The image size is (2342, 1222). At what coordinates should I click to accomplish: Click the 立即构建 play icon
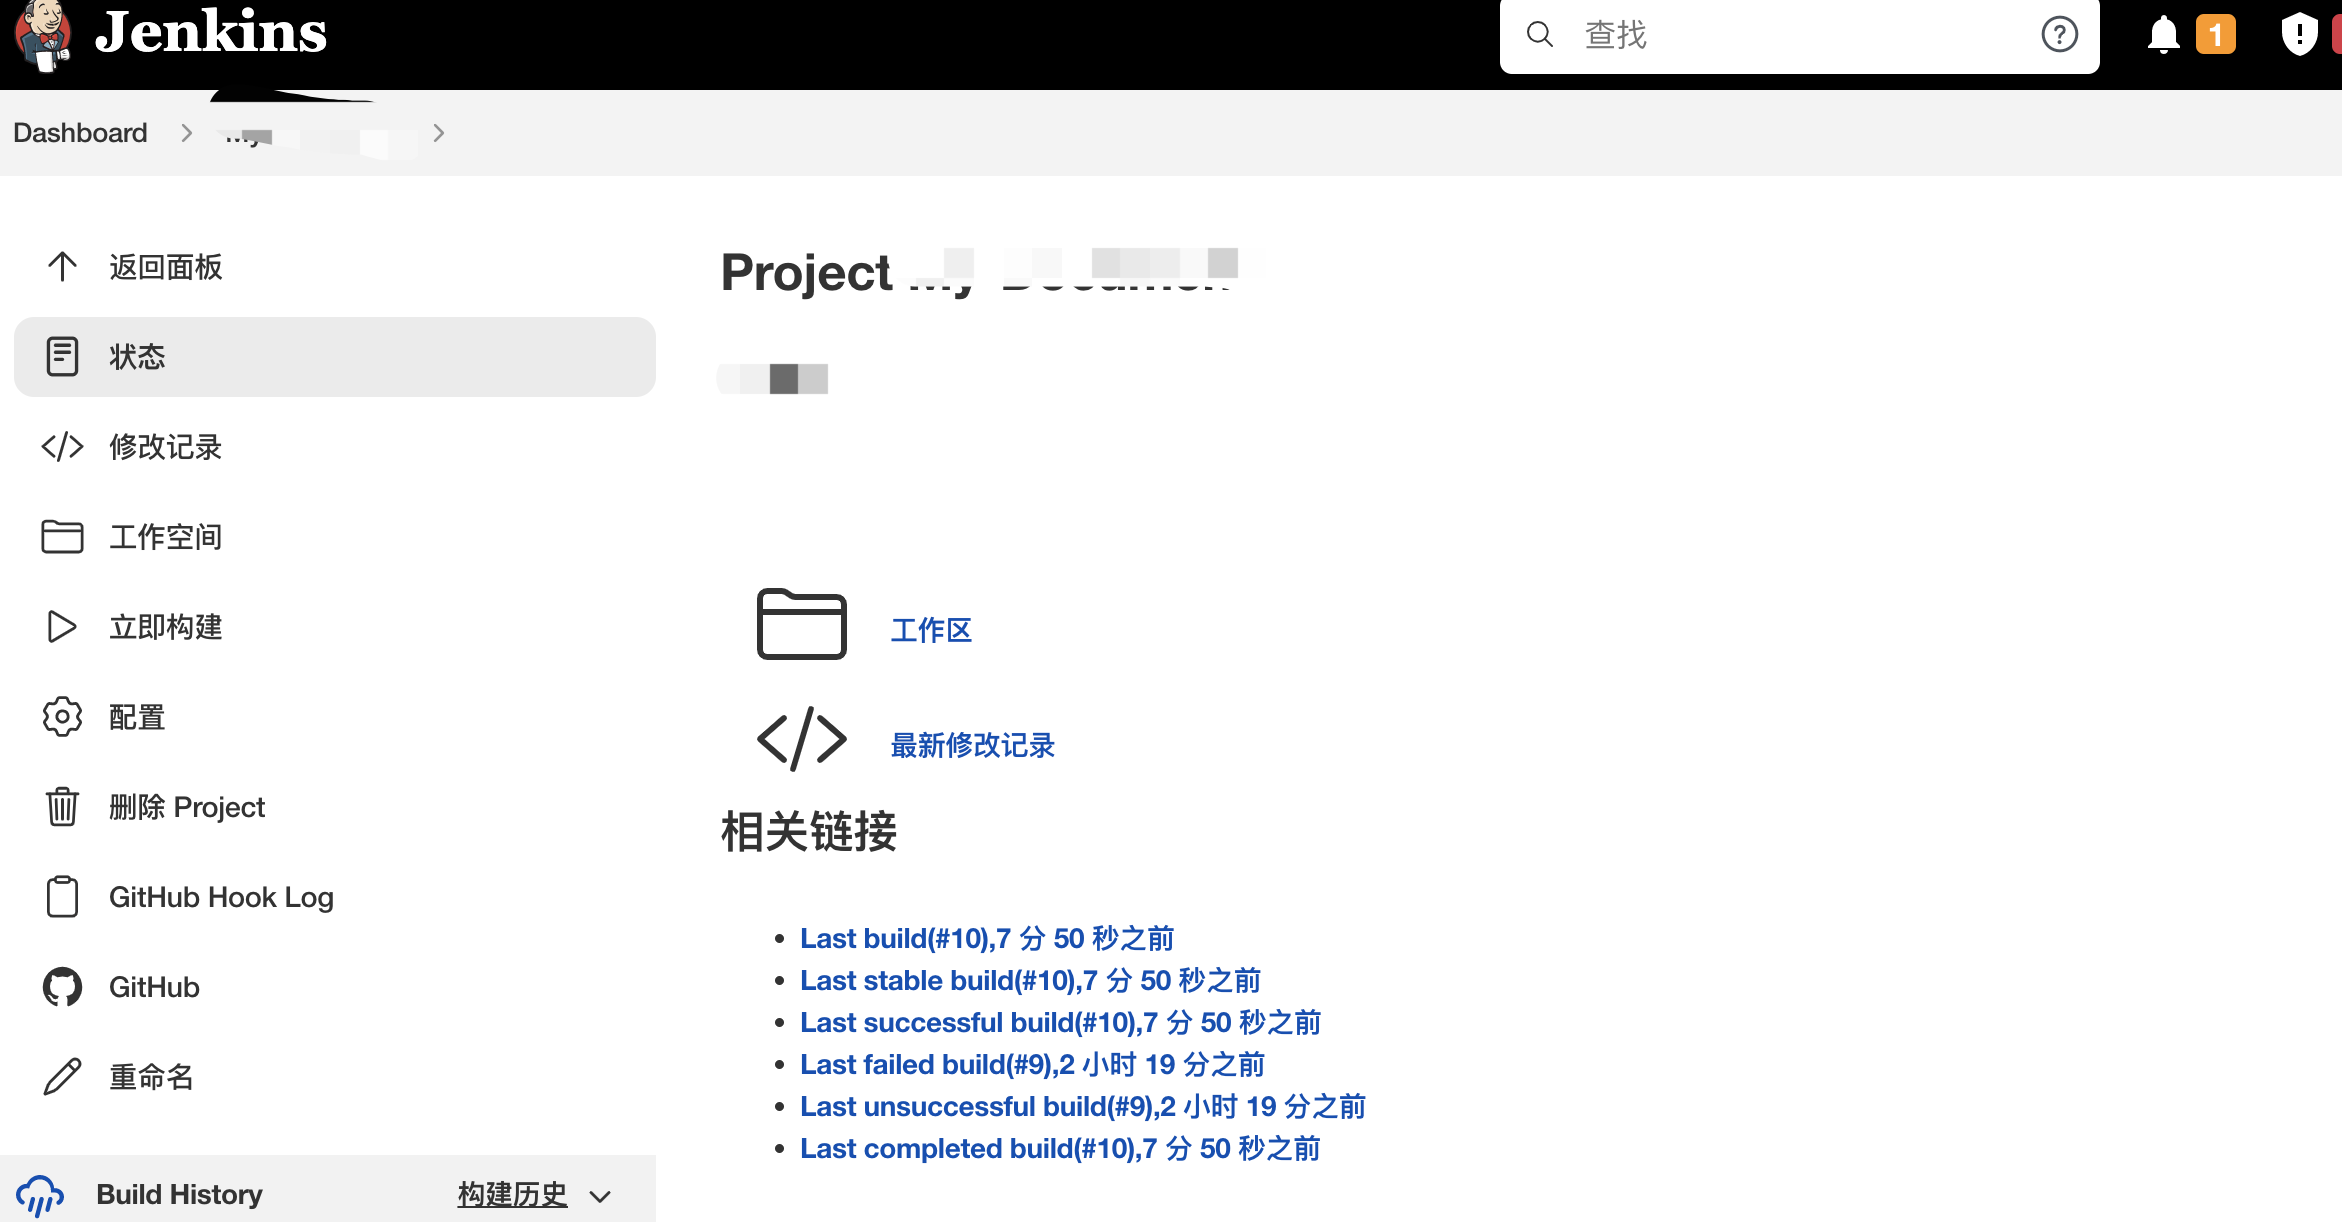(x=62, y=627)
